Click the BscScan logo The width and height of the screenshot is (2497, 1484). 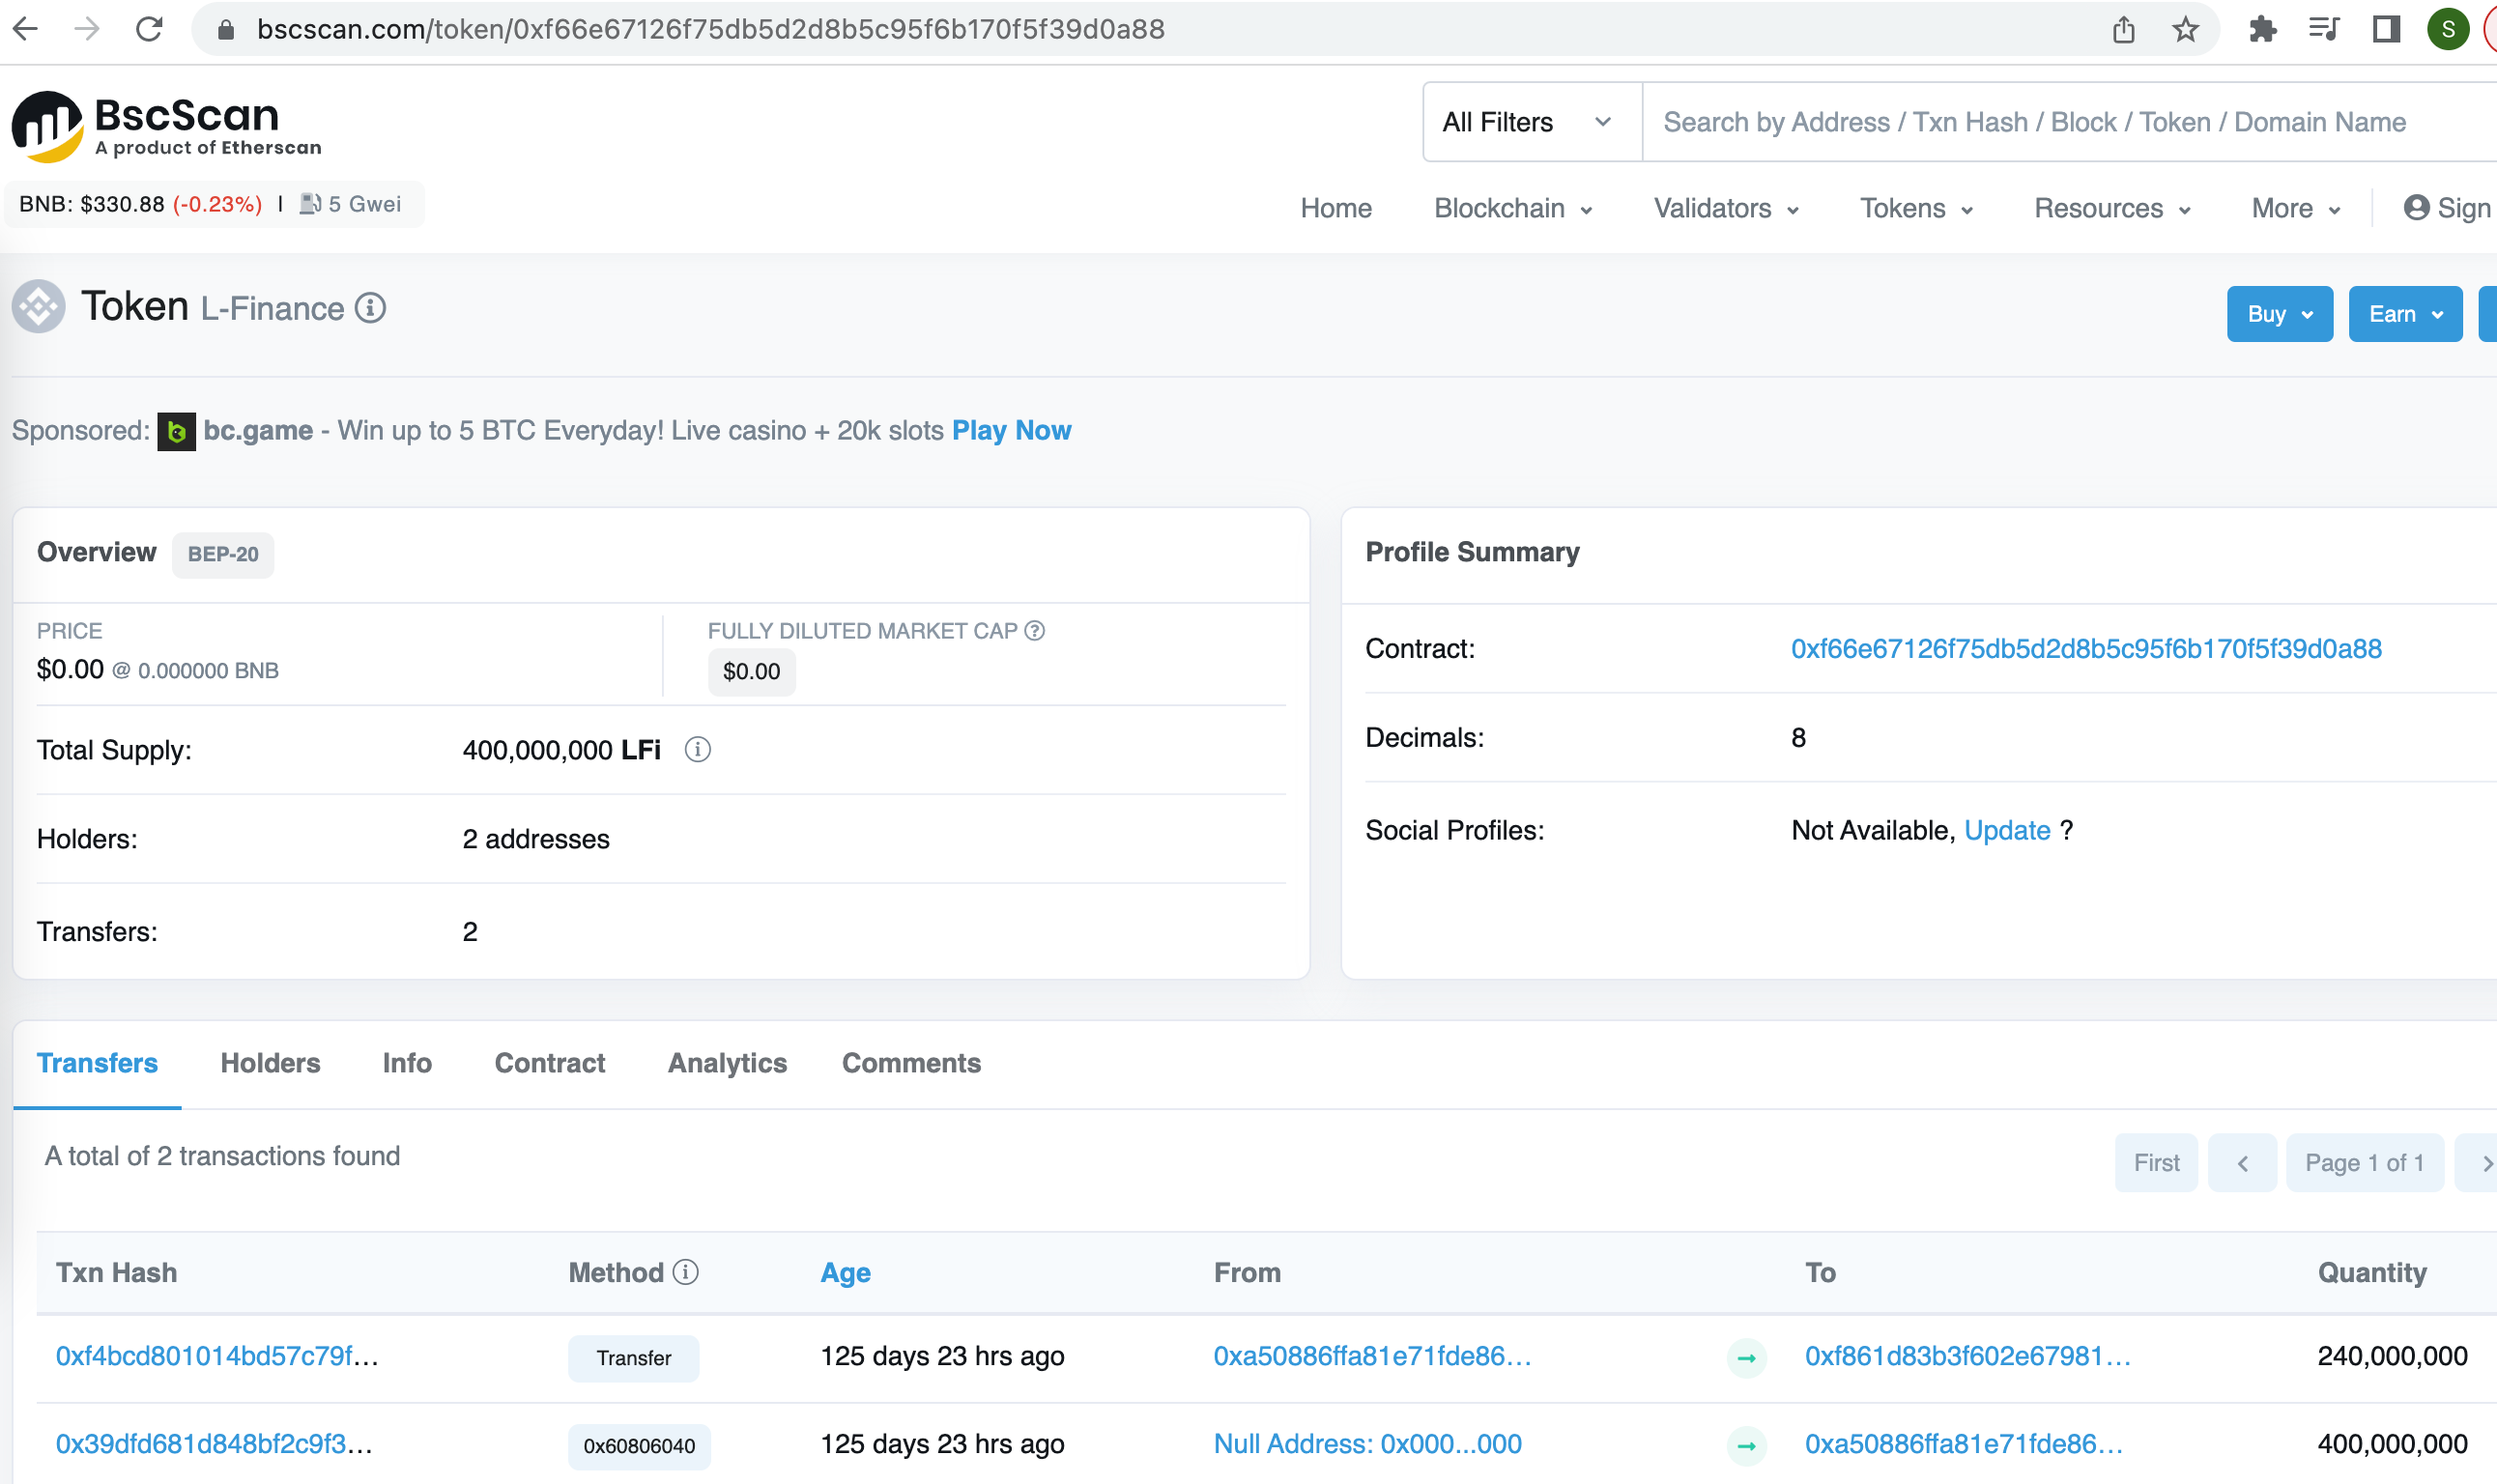click(x=165, y=126)
